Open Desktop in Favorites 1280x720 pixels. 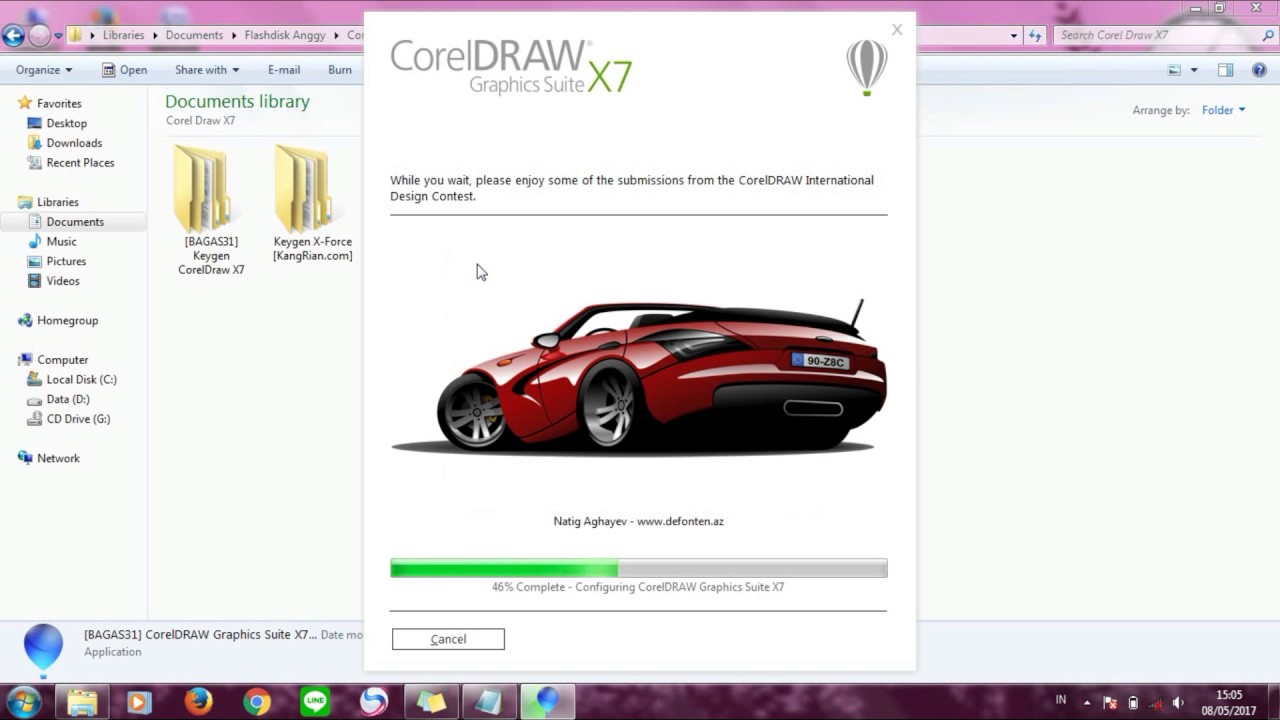66,123
